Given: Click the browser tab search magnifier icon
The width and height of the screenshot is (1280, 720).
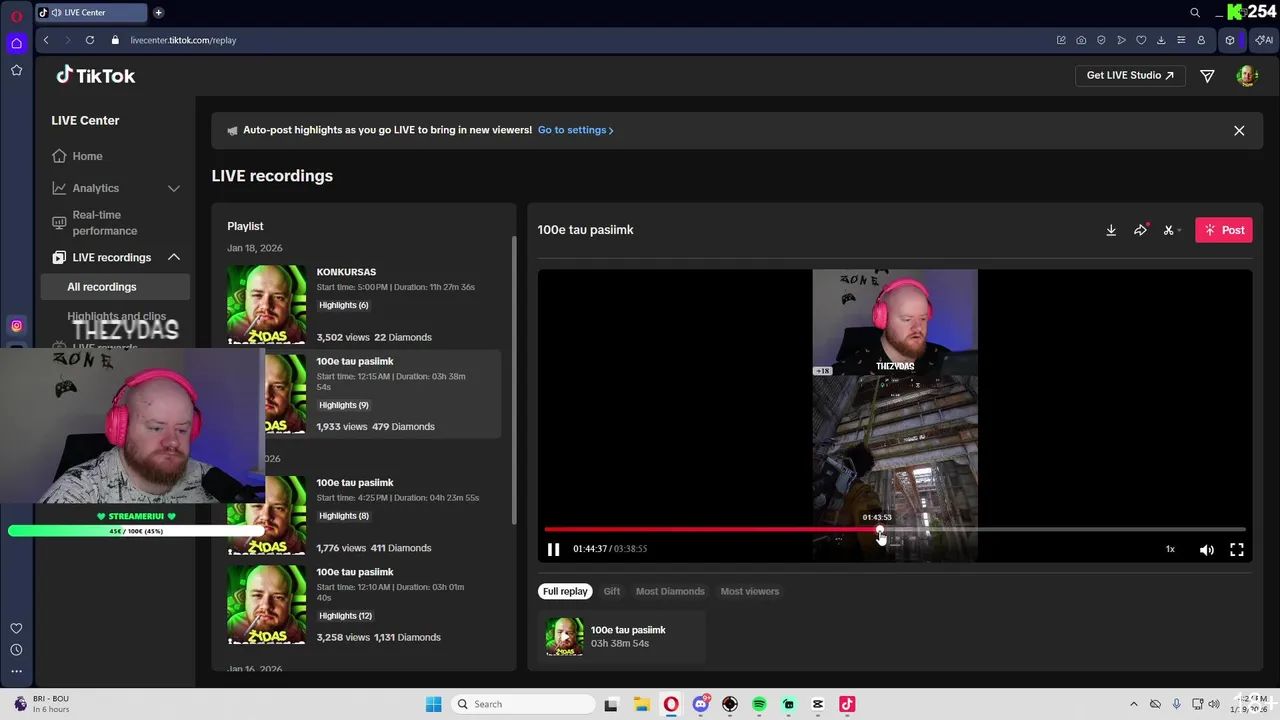Looking at the screenshot, I should (x=1195, y=13).
